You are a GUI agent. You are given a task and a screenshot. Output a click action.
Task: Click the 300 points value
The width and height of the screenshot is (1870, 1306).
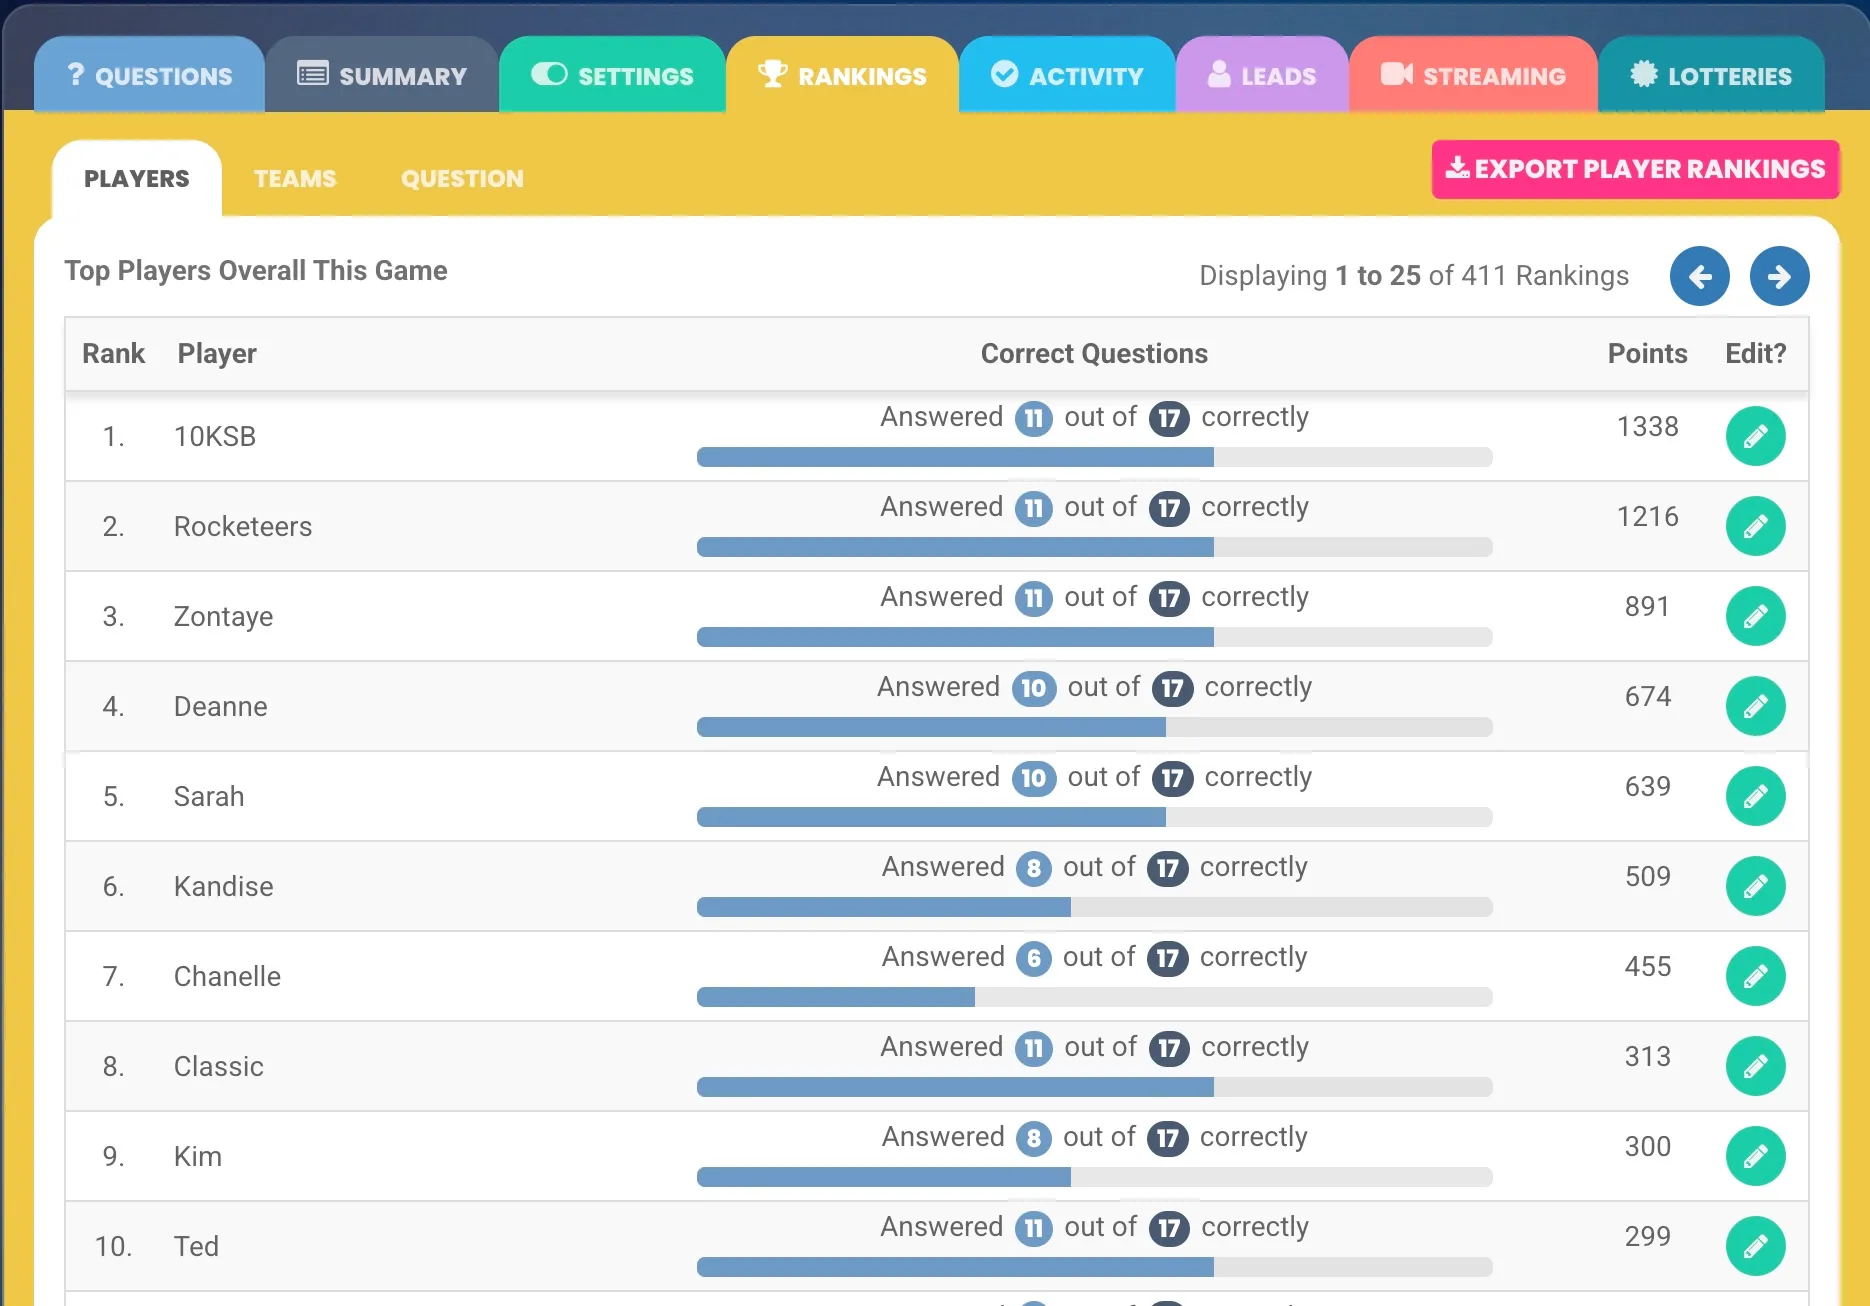pyautogui.click(x=1647, y=1146)
